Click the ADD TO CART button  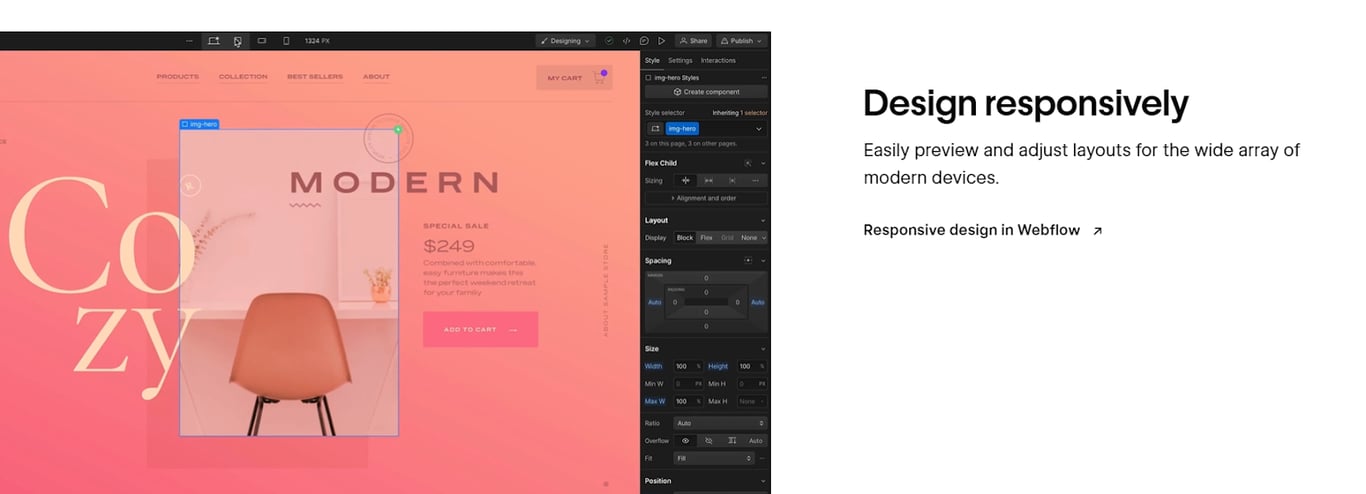click(x=480, y=329)
